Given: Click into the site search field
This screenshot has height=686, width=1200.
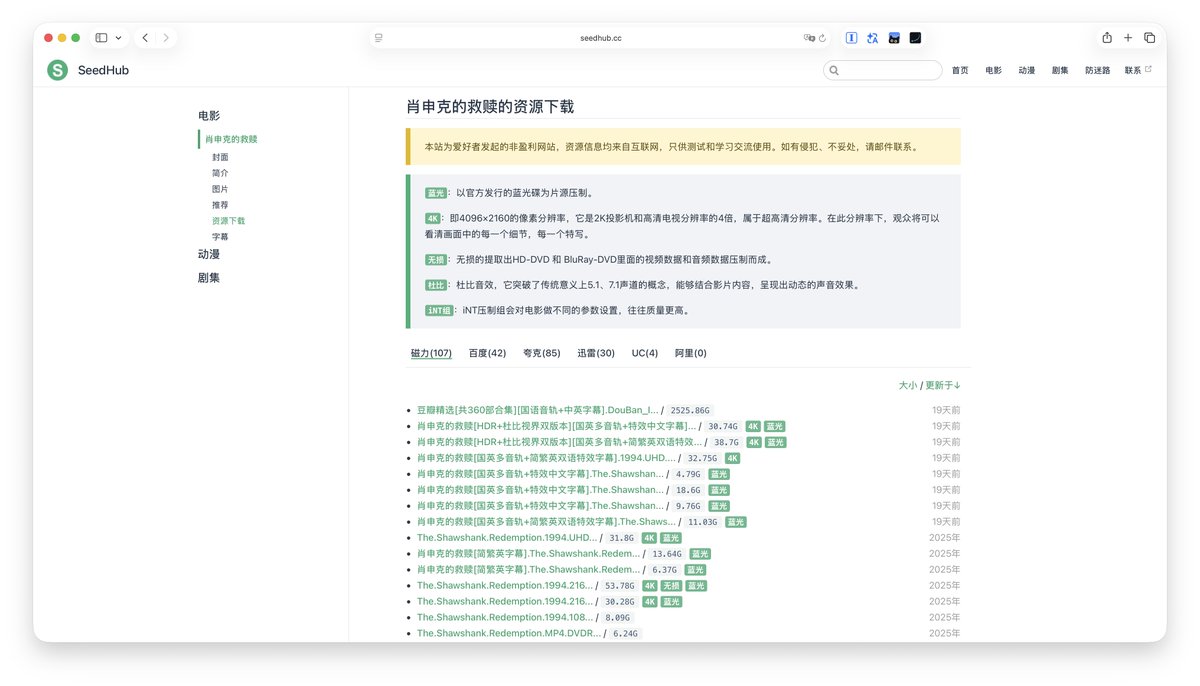Looking at the screenshot, I should click(882, 70).
